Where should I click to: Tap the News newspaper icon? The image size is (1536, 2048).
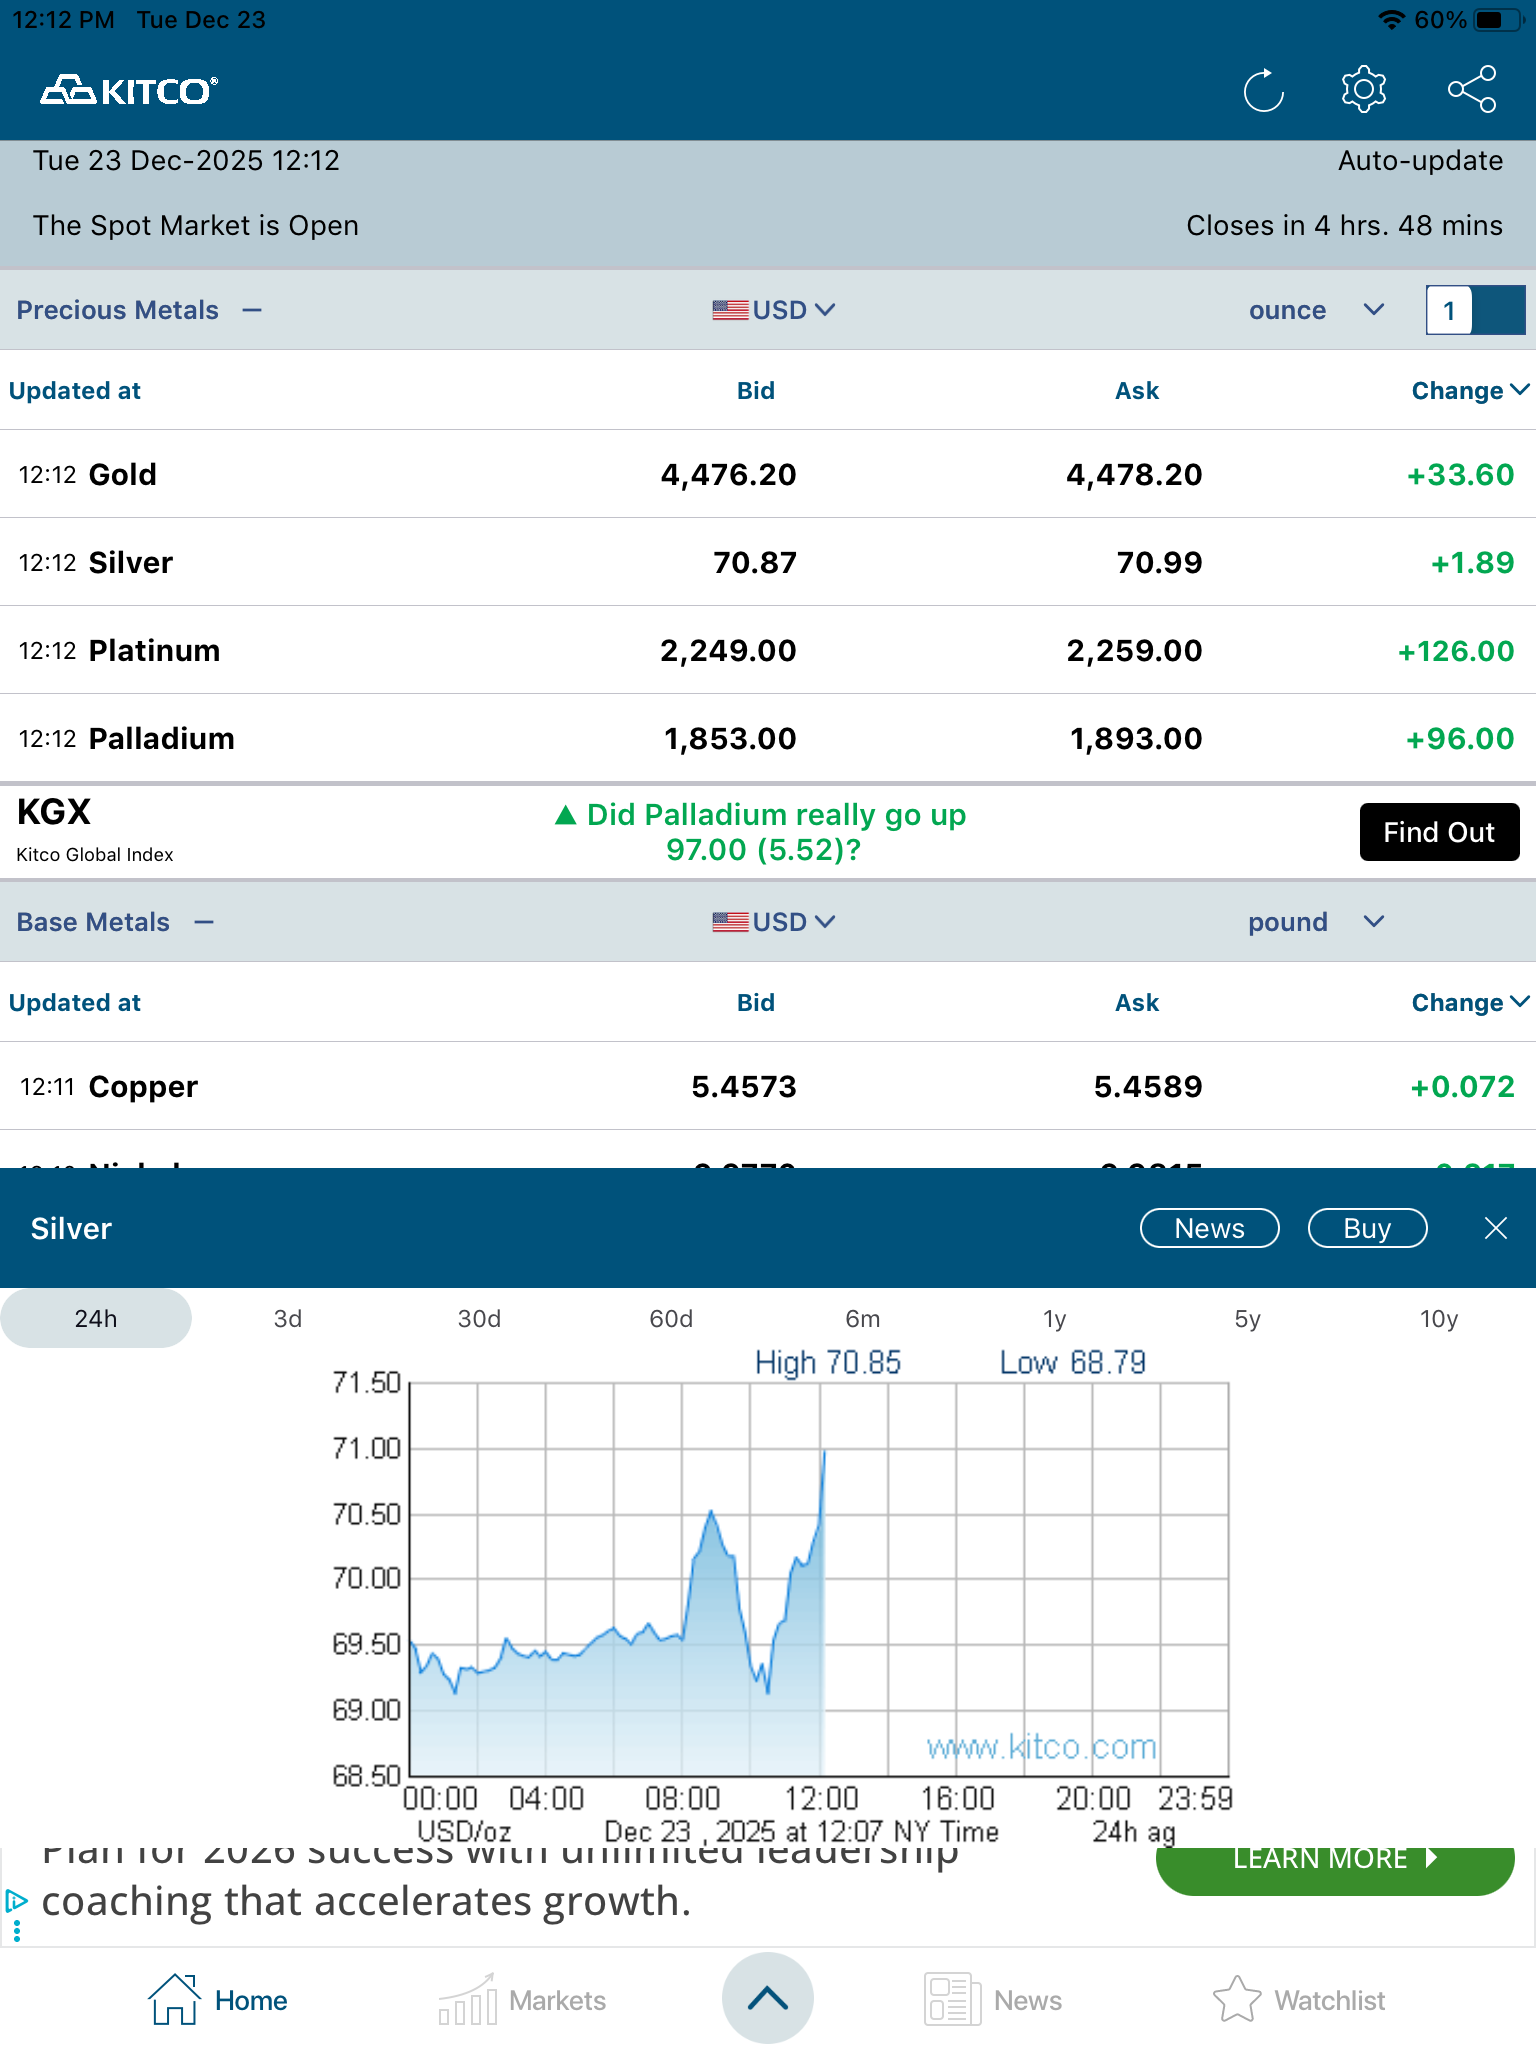pos(952,1999)
